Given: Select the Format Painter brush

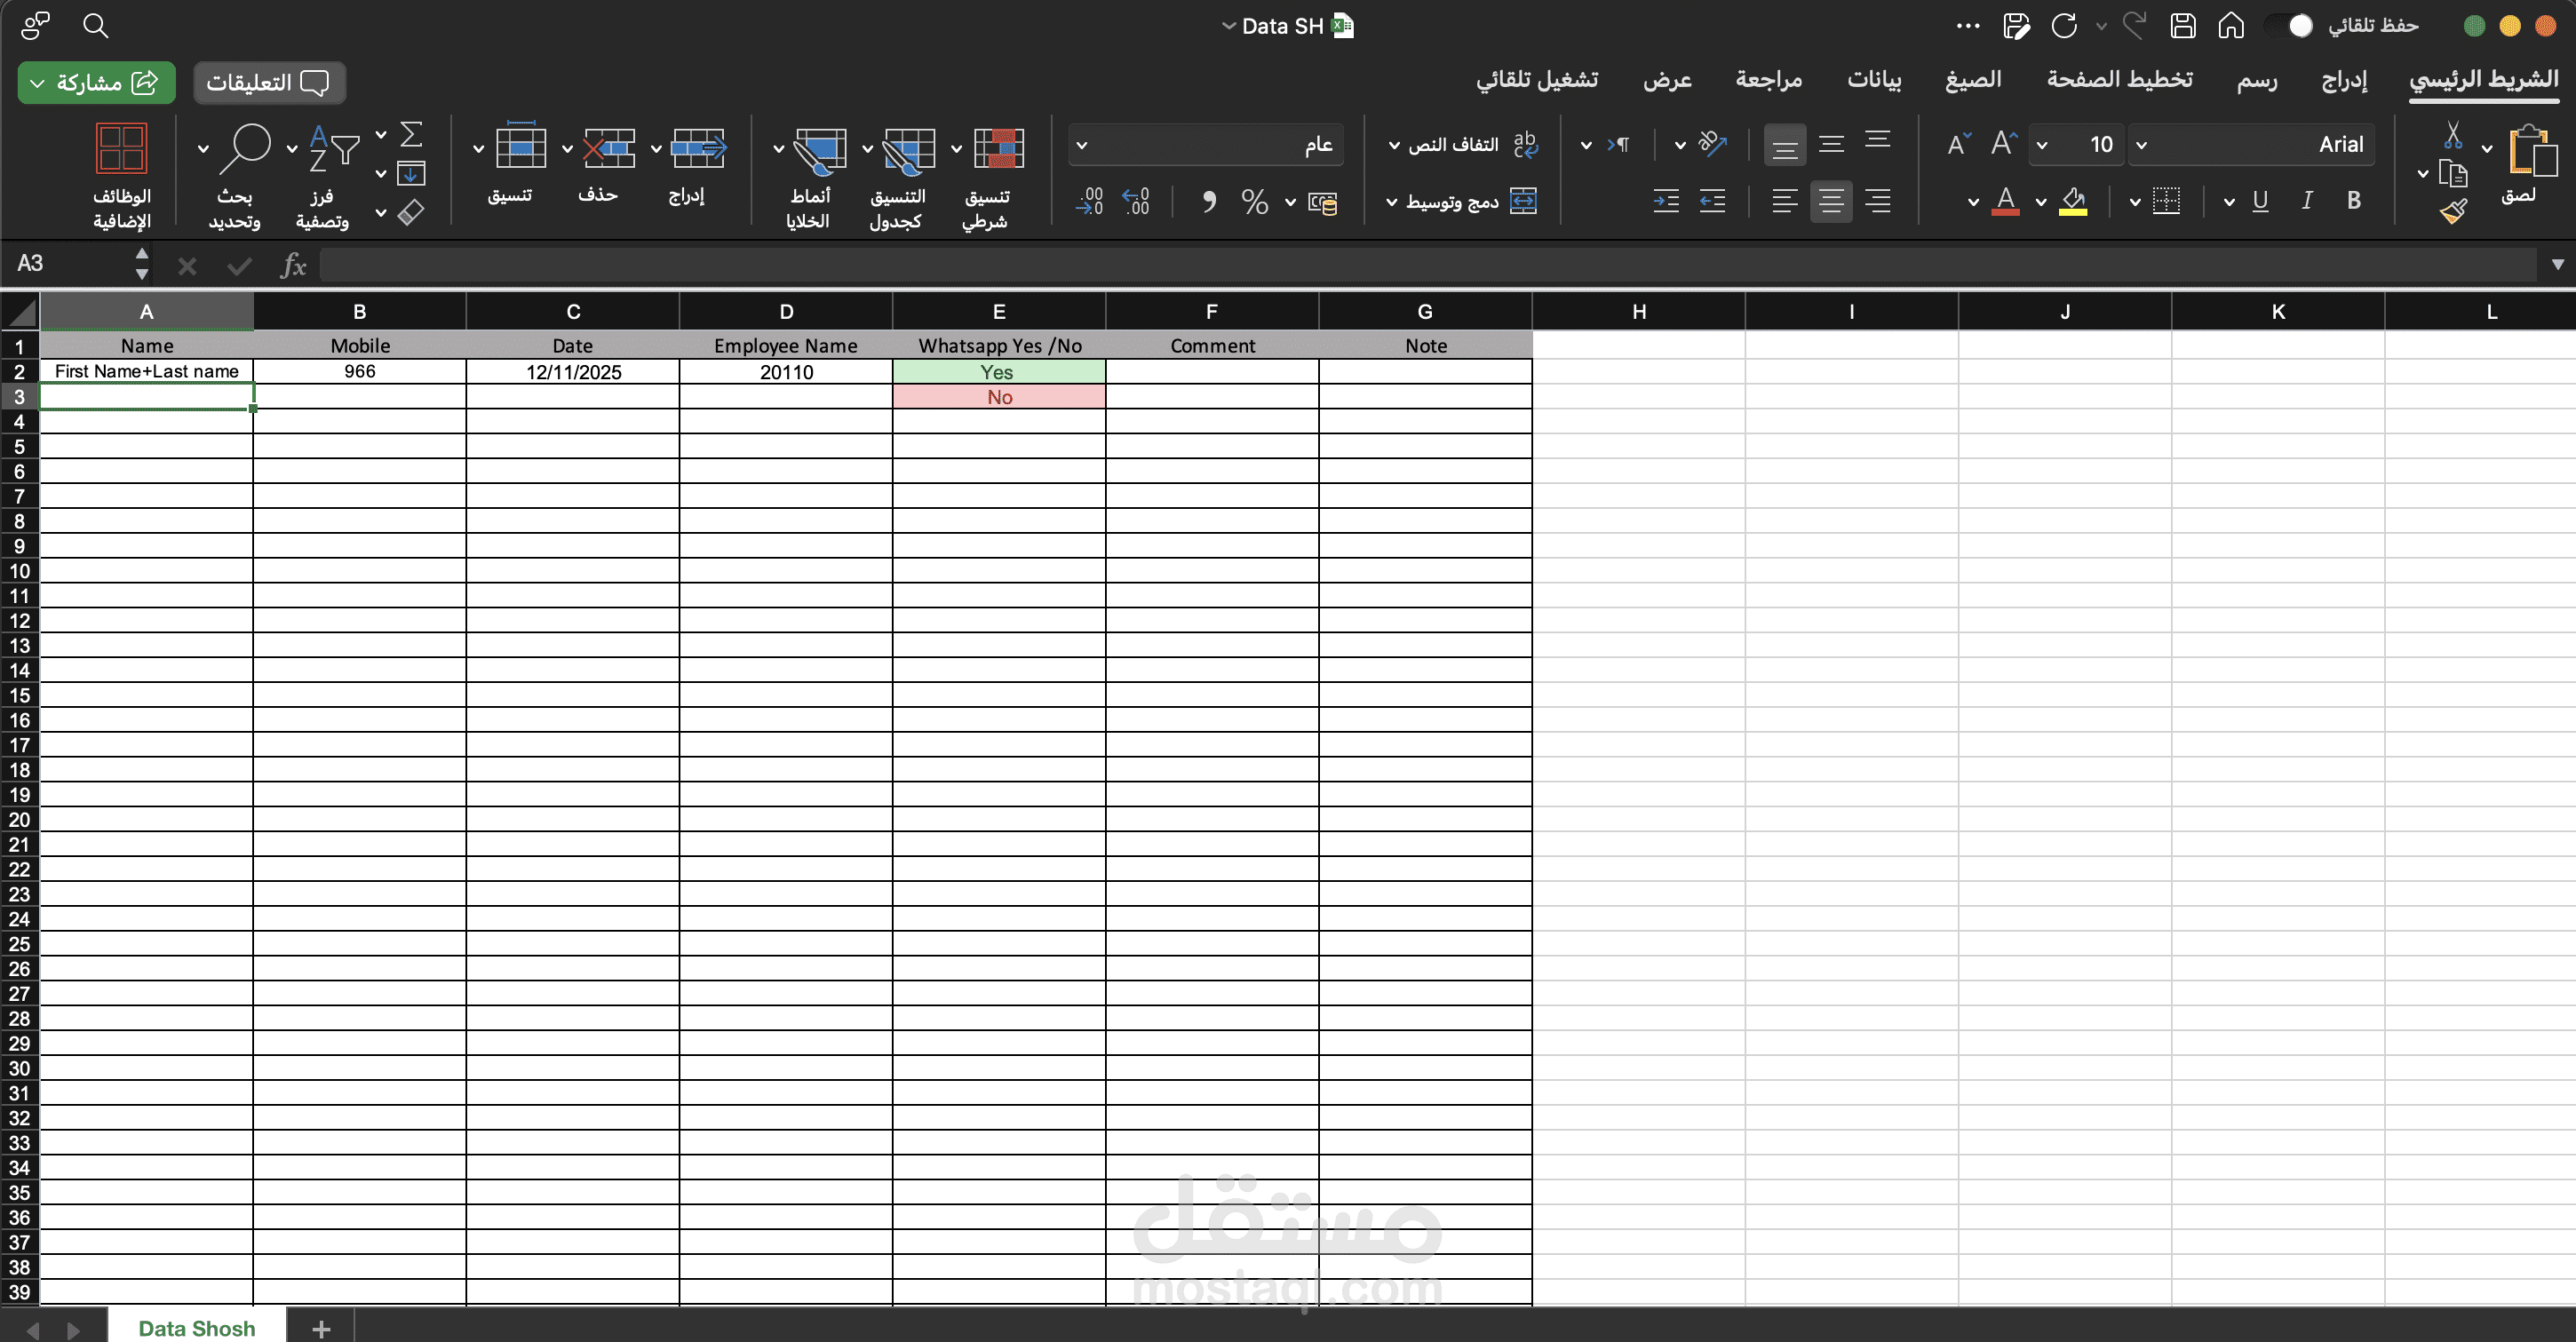Looking at the screenshot, I should [x=2453, y=210].
